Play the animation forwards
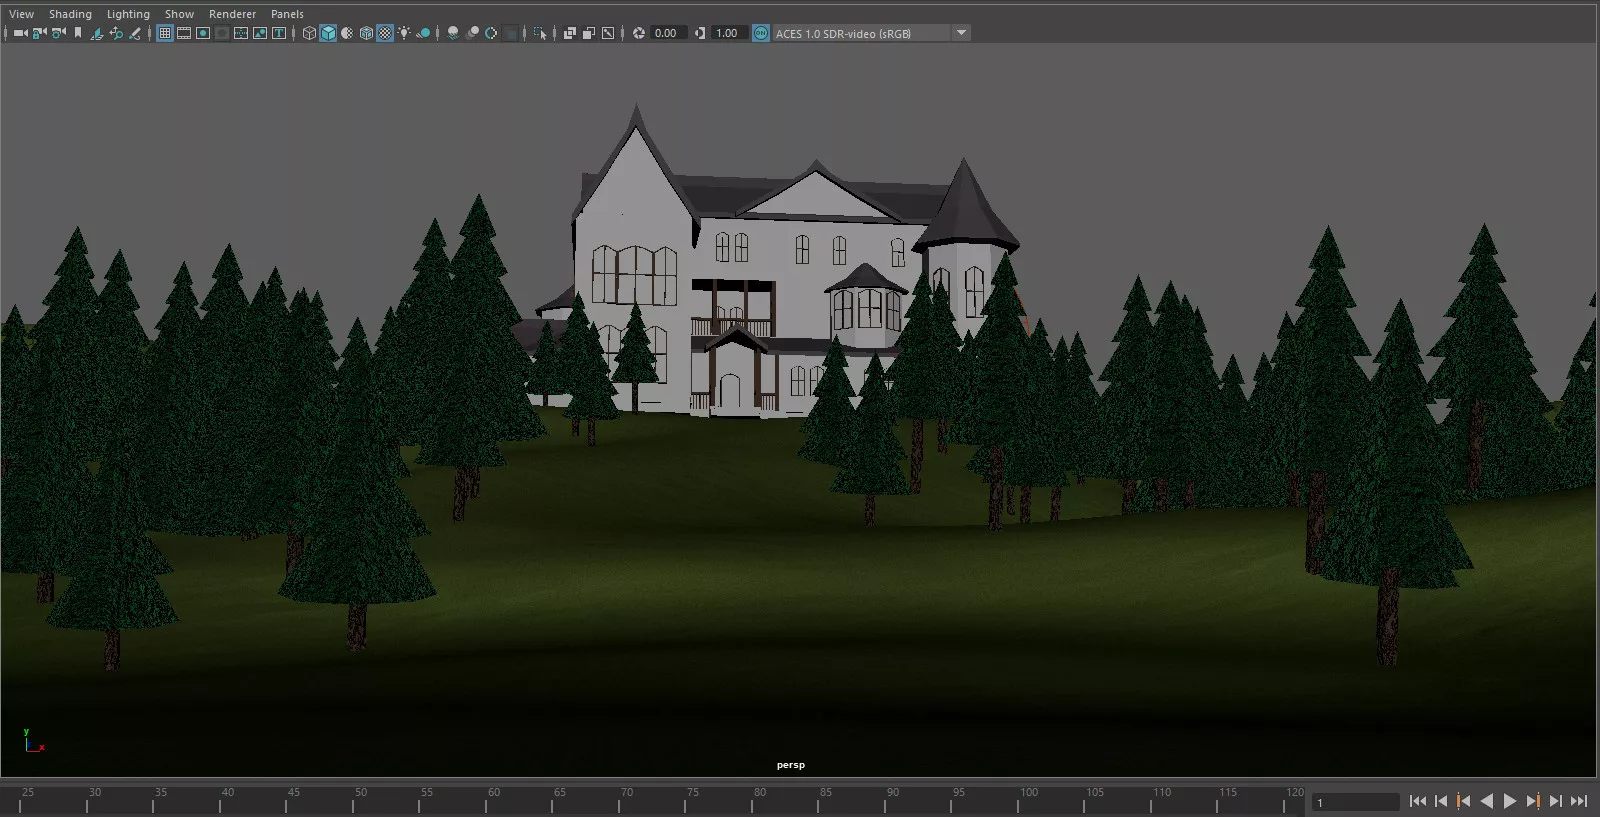The image size is (1600, 817). (1510, 801)
